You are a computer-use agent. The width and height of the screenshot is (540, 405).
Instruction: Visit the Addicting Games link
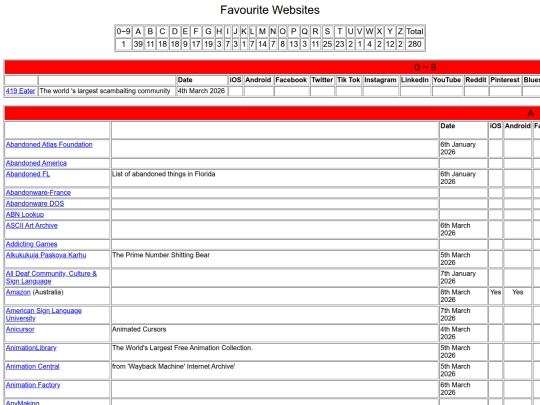(x=31, y=245)
